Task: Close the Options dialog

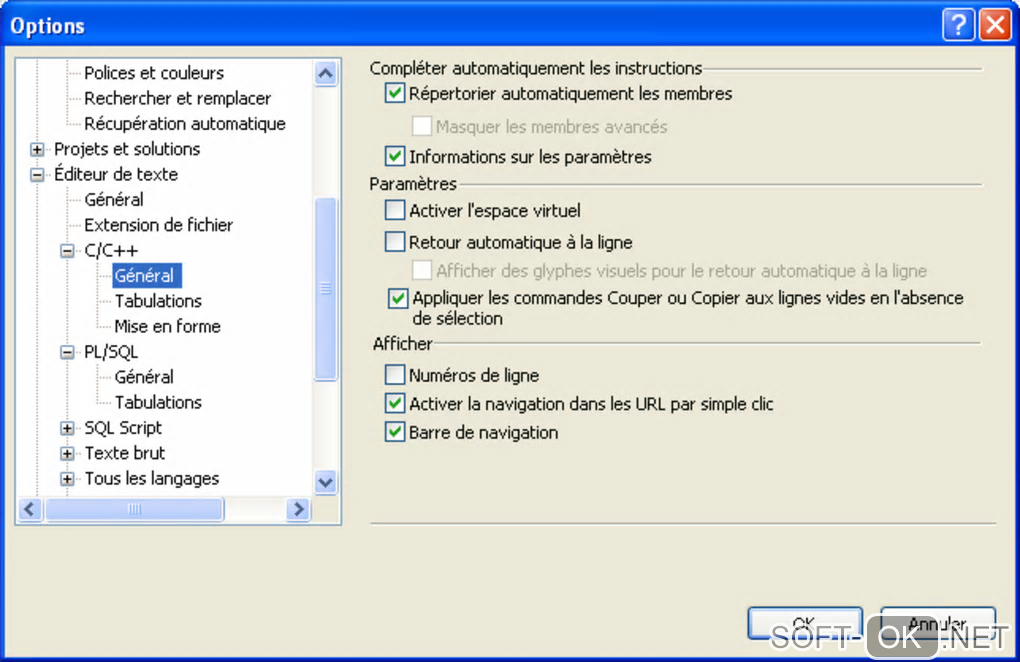Action: pos(994,25)
